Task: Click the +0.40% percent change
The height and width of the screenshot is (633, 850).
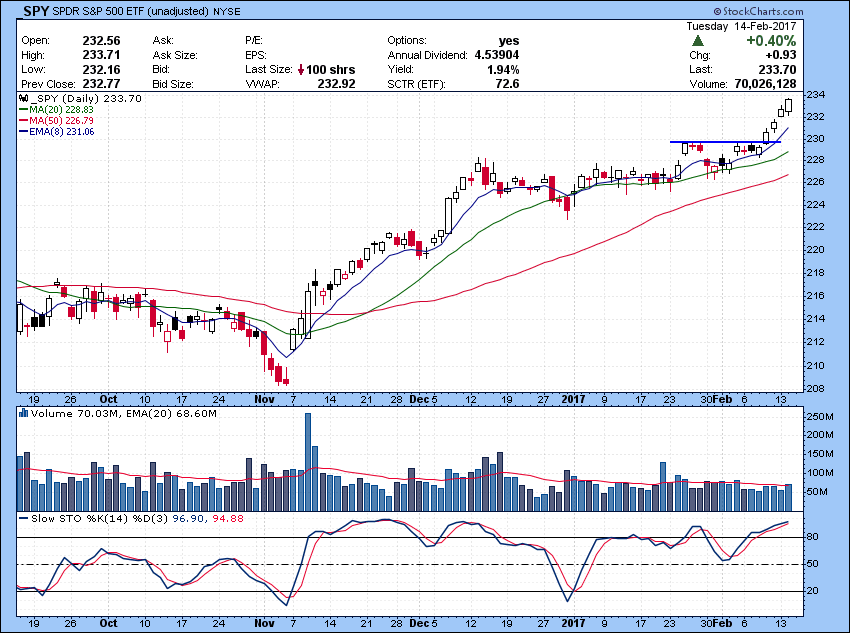Action: click(771, 41)
